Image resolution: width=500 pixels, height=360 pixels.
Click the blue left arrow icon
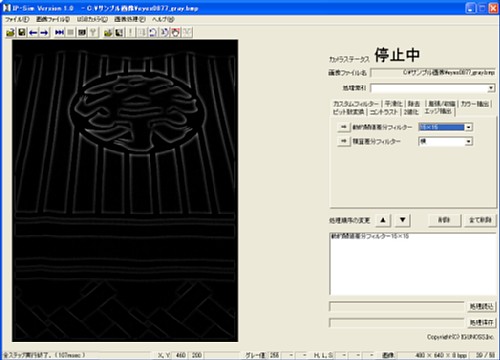(x=33, y=32)
